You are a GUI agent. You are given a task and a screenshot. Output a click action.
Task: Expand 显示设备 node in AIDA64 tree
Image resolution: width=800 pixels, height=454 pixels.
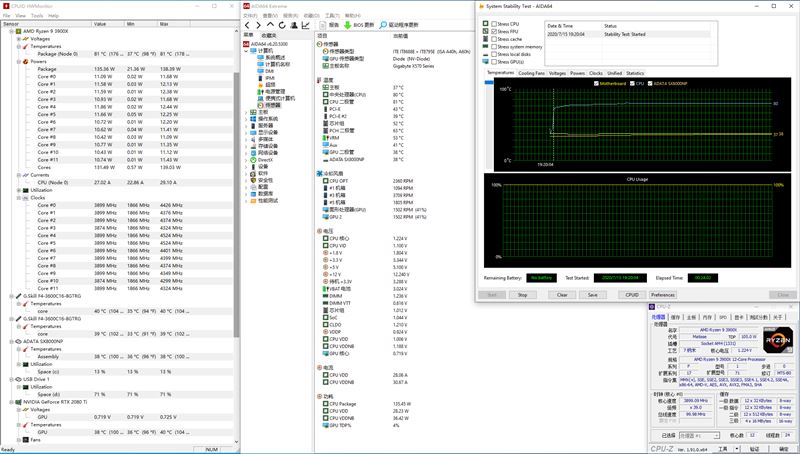click(246, 133)
